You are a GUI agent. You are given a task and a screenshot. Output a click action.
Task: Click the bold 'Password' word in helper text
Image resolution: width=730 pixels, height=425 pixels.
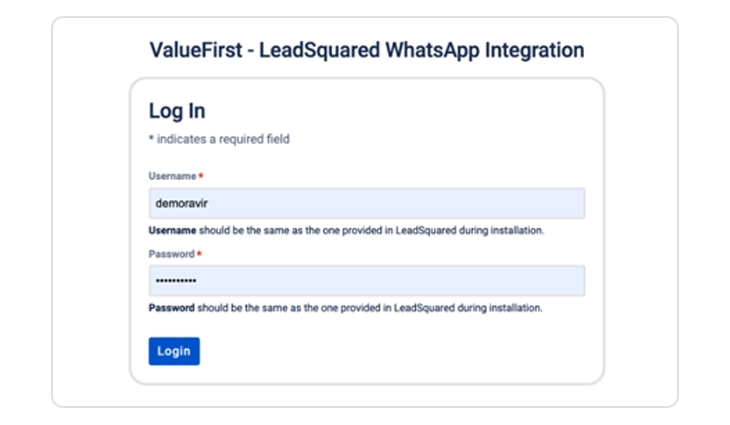(171, 308)
